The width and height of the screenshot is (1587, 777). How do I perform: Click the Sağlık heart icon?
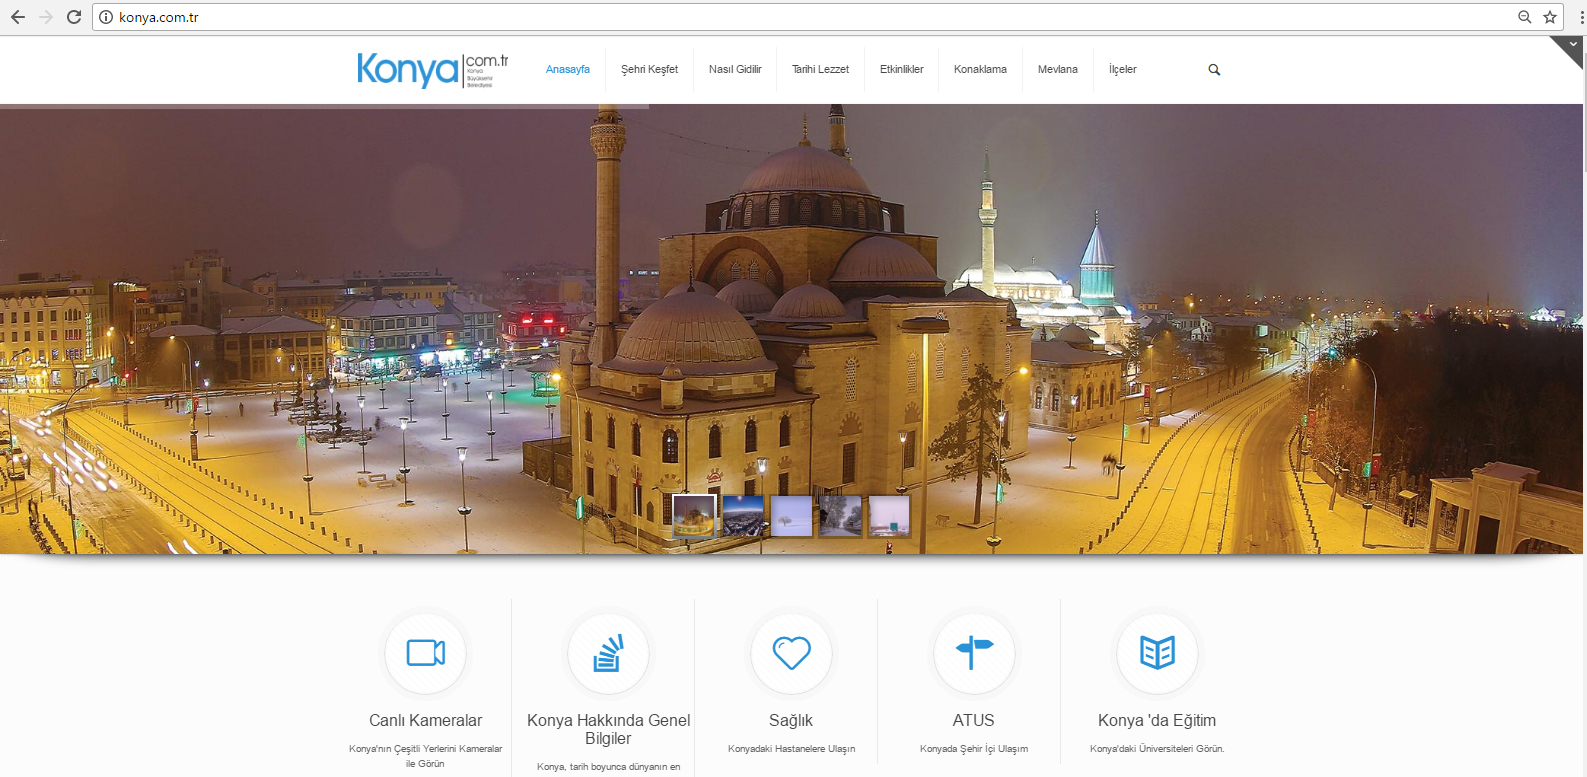click(791, 653)
